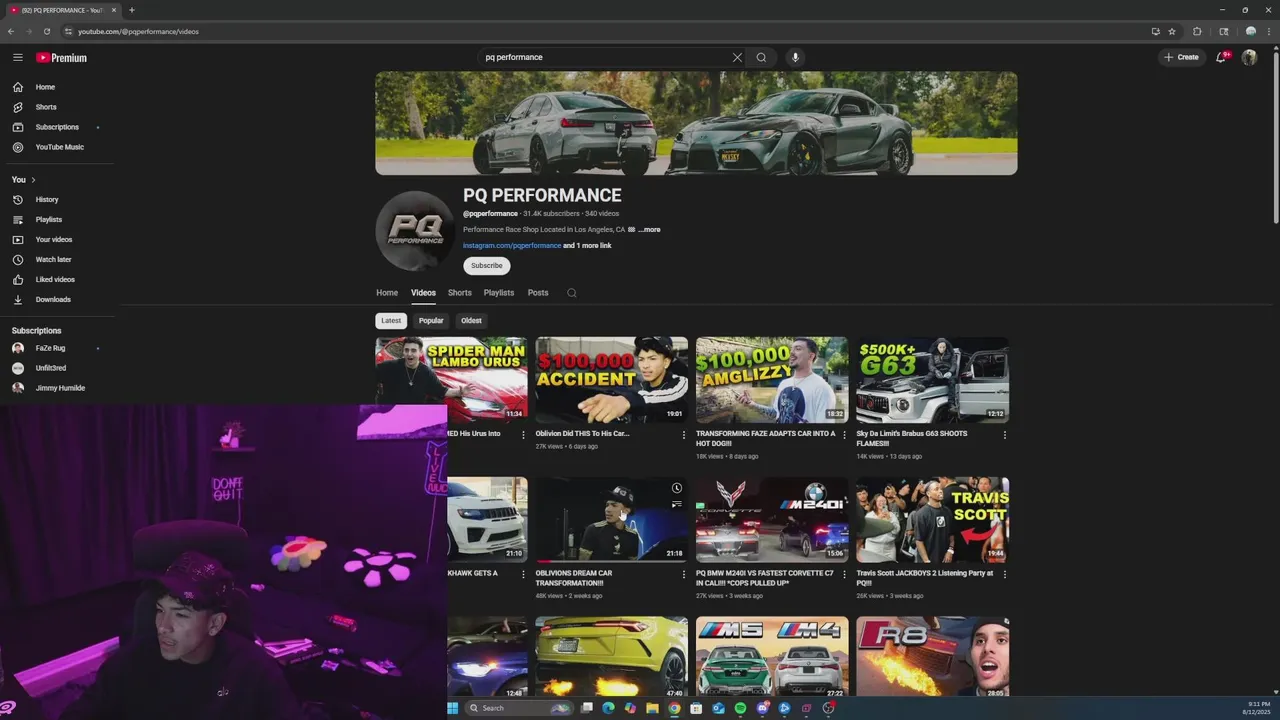Viewport: 1280px width, 720px height.
Task: Select the PQ PERFORMANCE browser tab
Action: point(62,10)
